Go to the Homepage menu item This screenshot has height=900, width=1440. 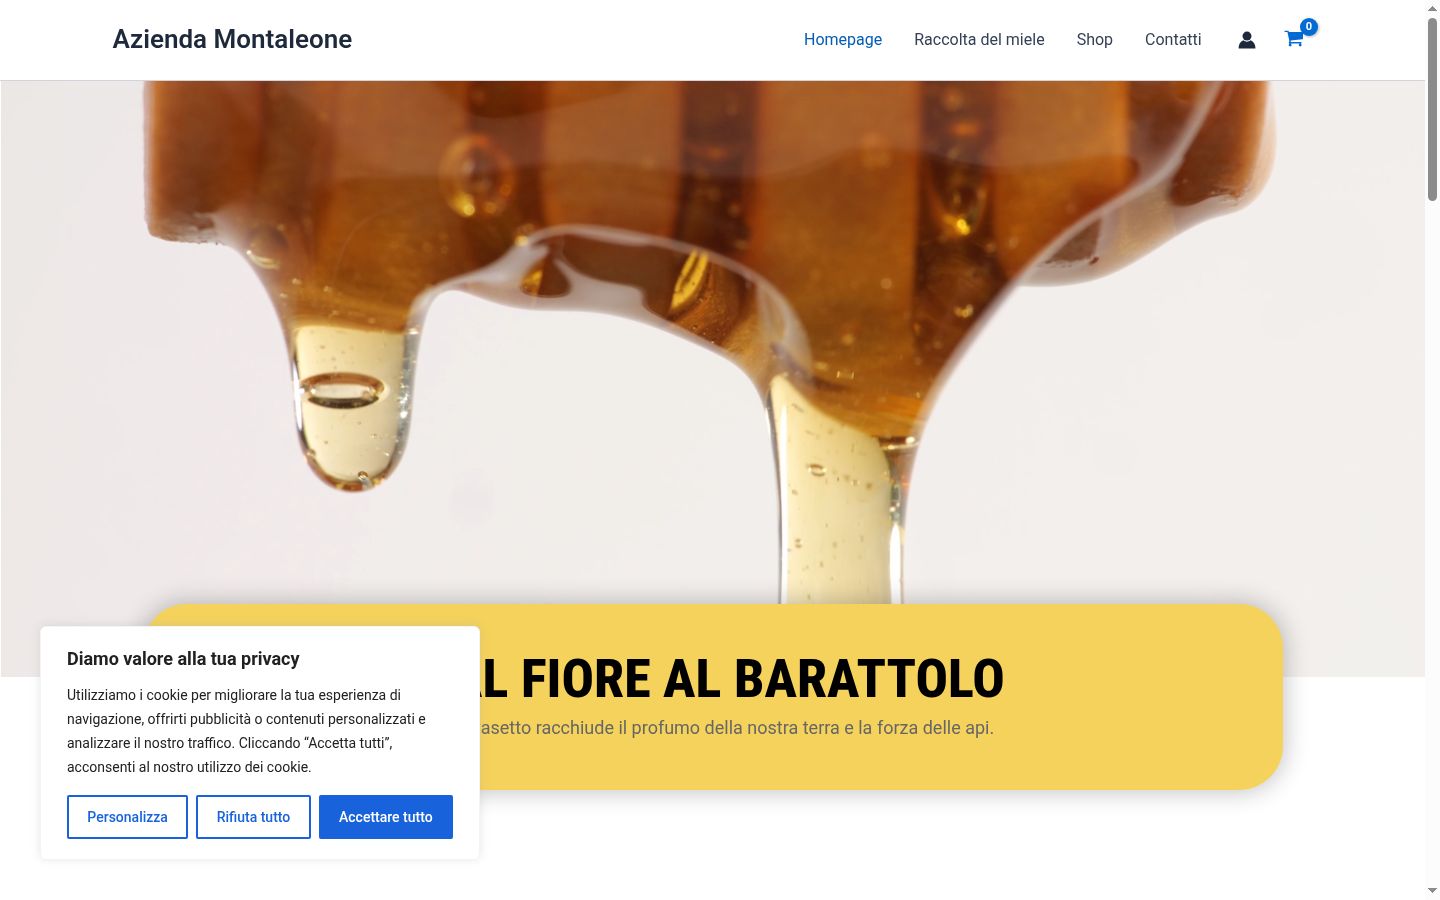(x=843, y=40)
